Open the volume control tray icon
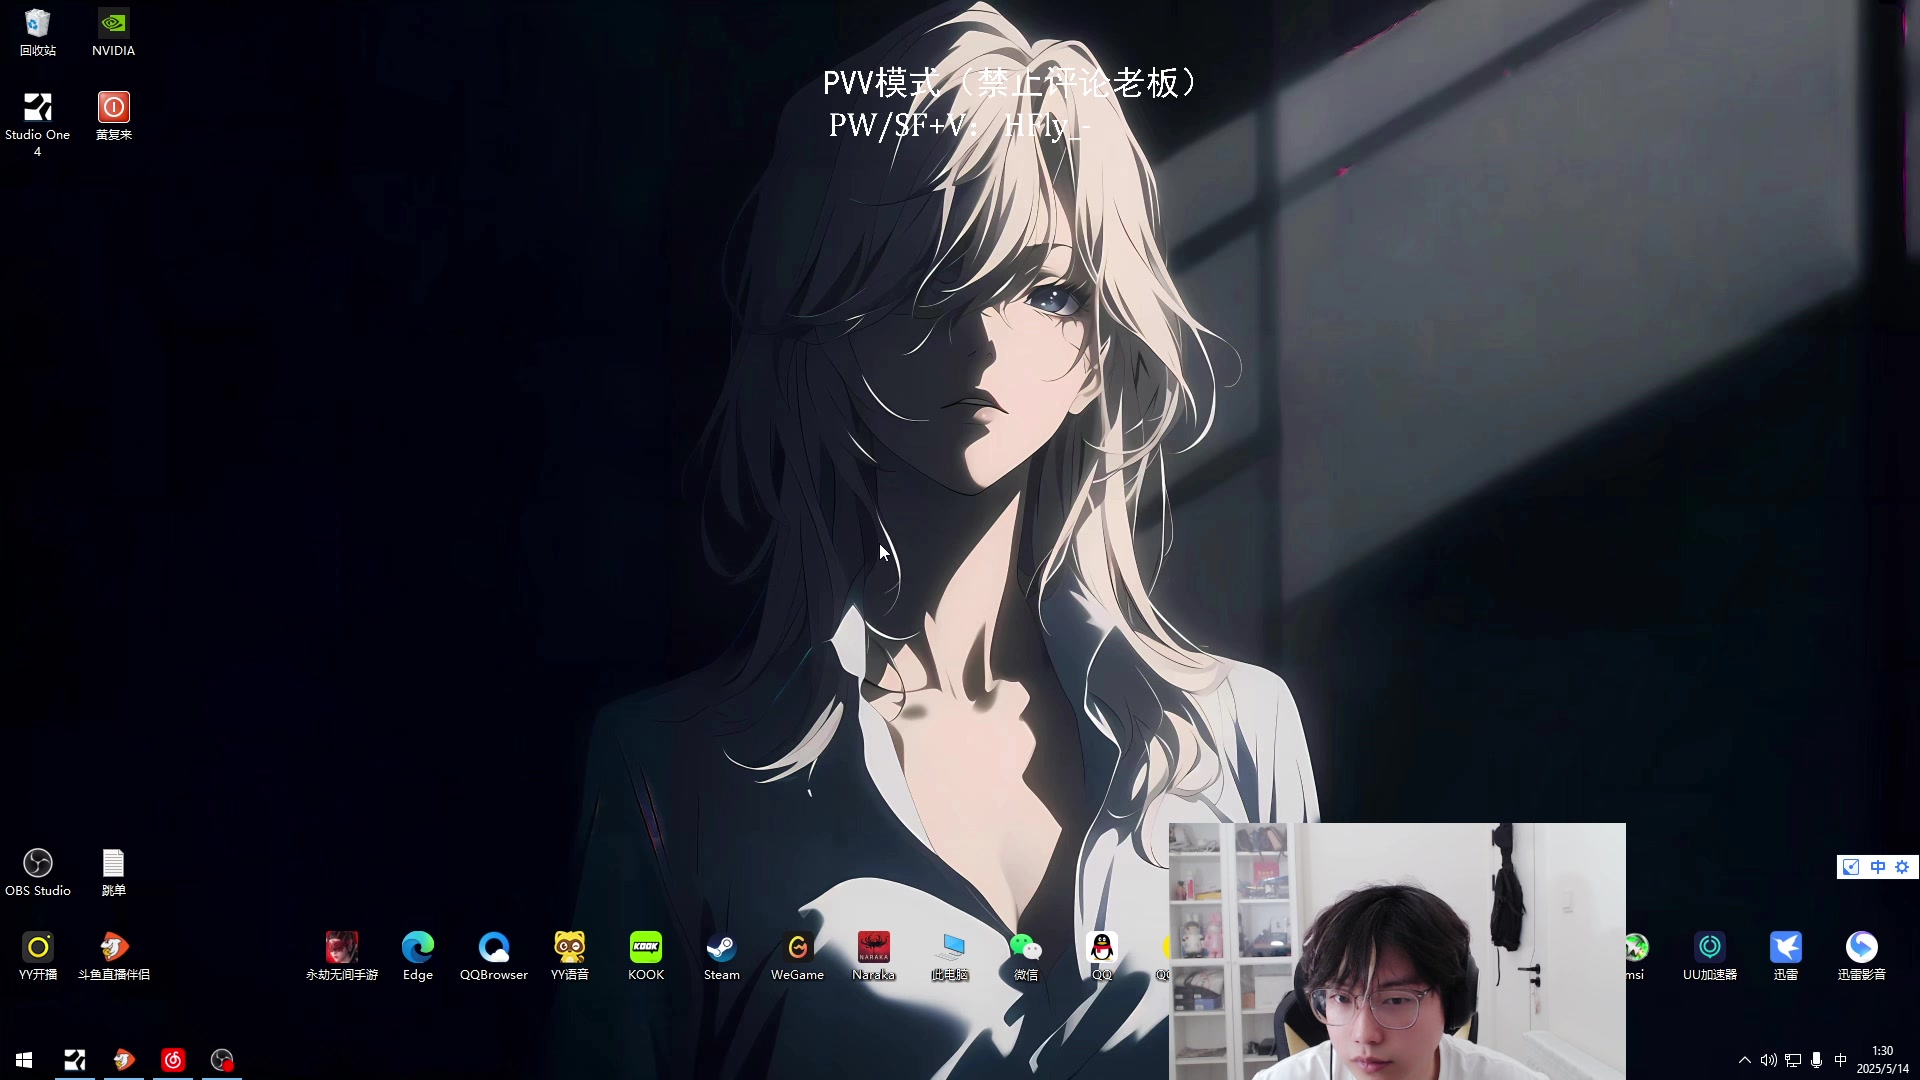Image resolution: width=1920 pixels, height=1080 pixels. tap(1769, 1060)
